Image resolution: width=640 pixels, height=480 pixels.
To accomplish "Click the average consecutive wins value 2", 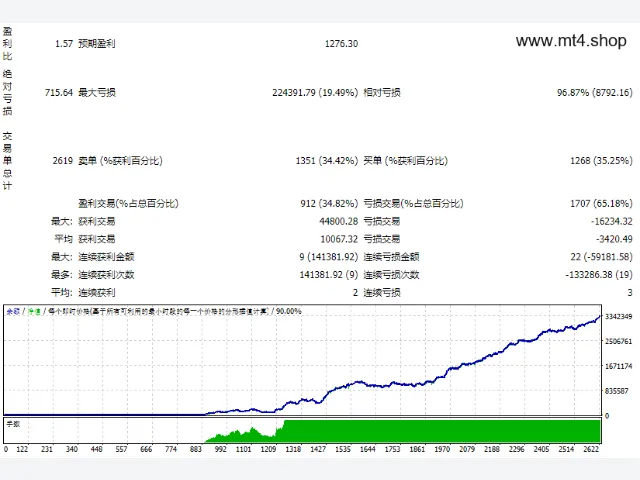I will (x=356, y=293).
